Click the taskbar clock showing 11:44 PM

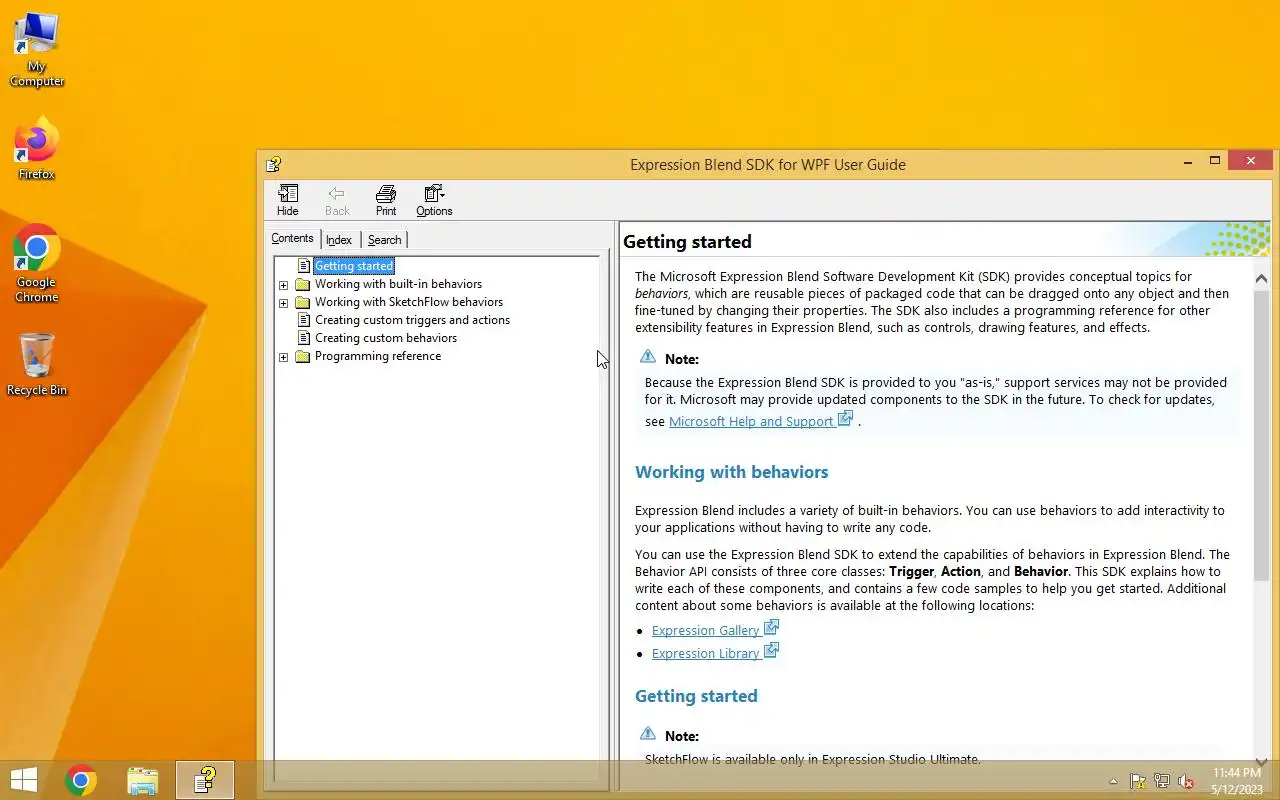tap(1237, 780)
